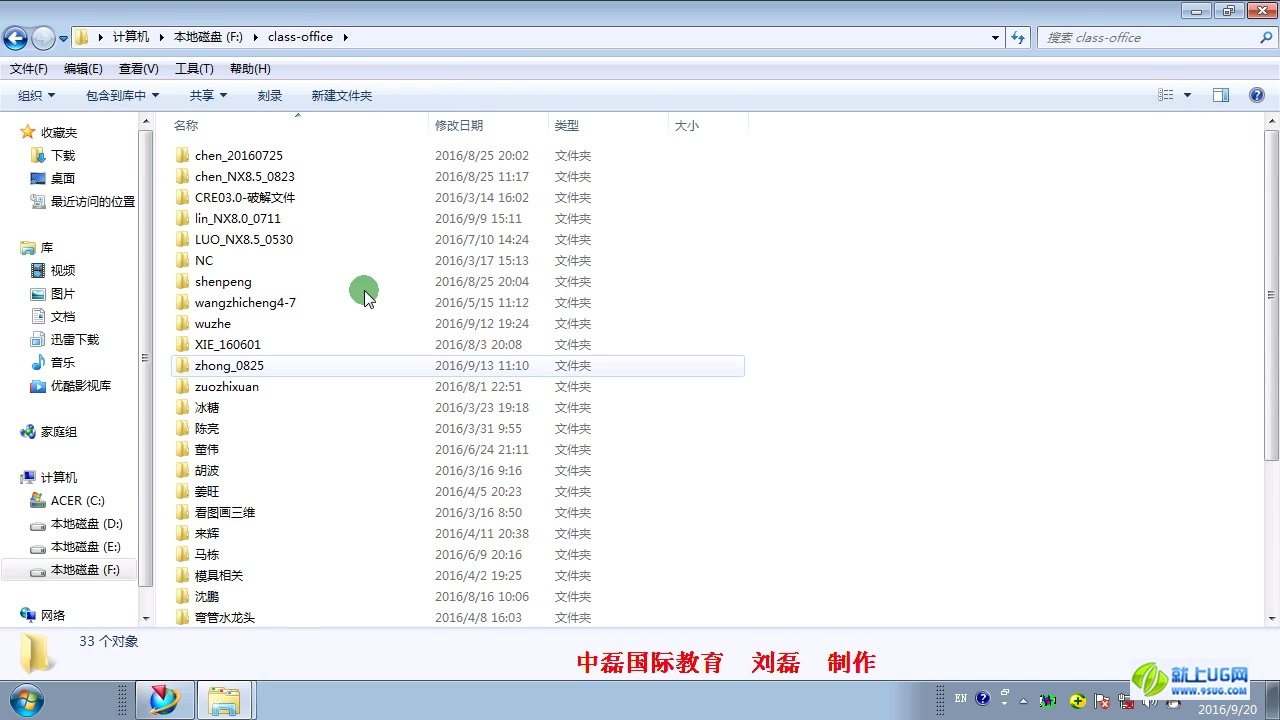This screenshot has height=720, width=1280.
Task: Click 计算机 in the address bar path
Action: click(130, 37)
